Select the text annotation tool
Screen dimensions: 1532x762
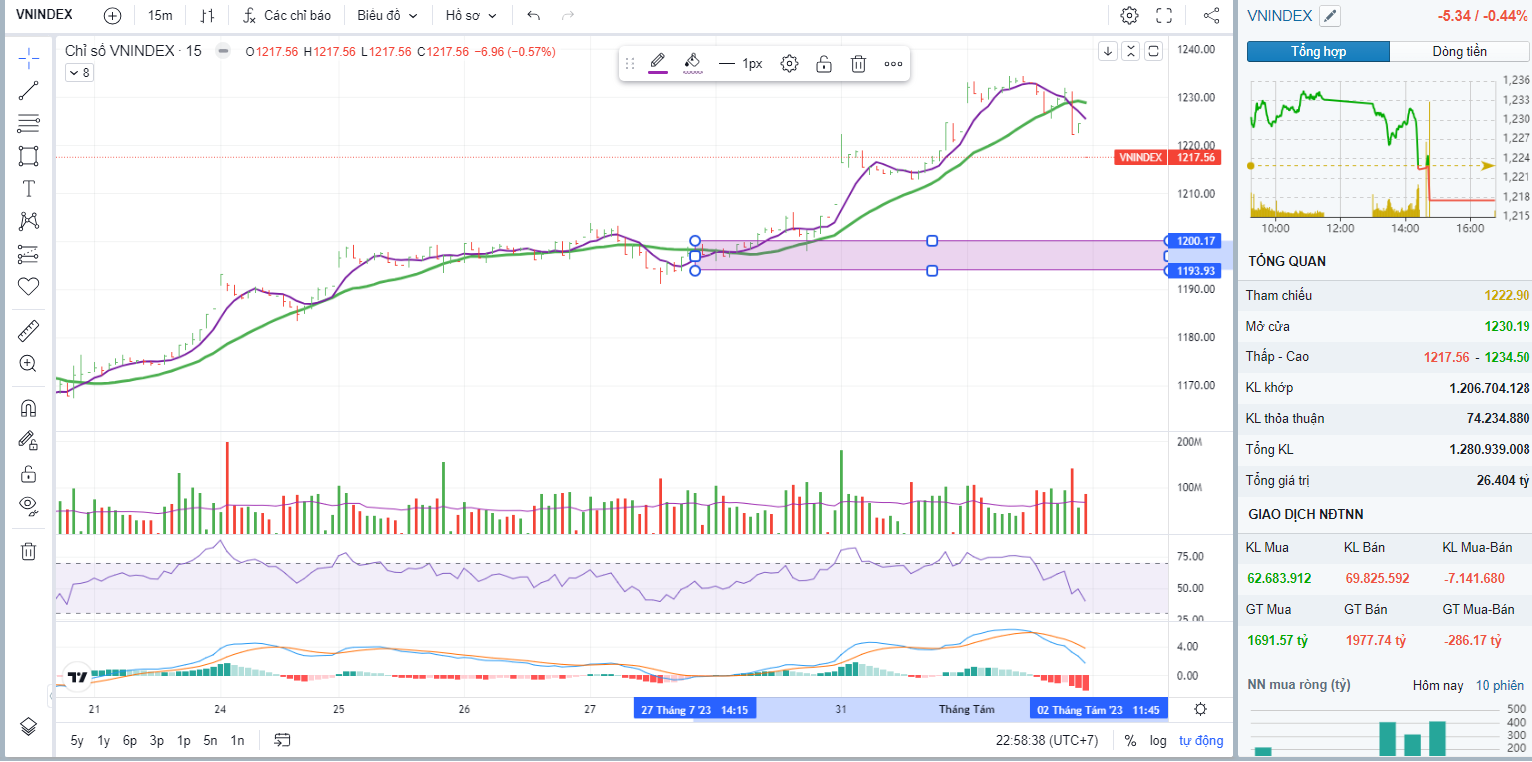pyautogui.click(x=29, y=189)
